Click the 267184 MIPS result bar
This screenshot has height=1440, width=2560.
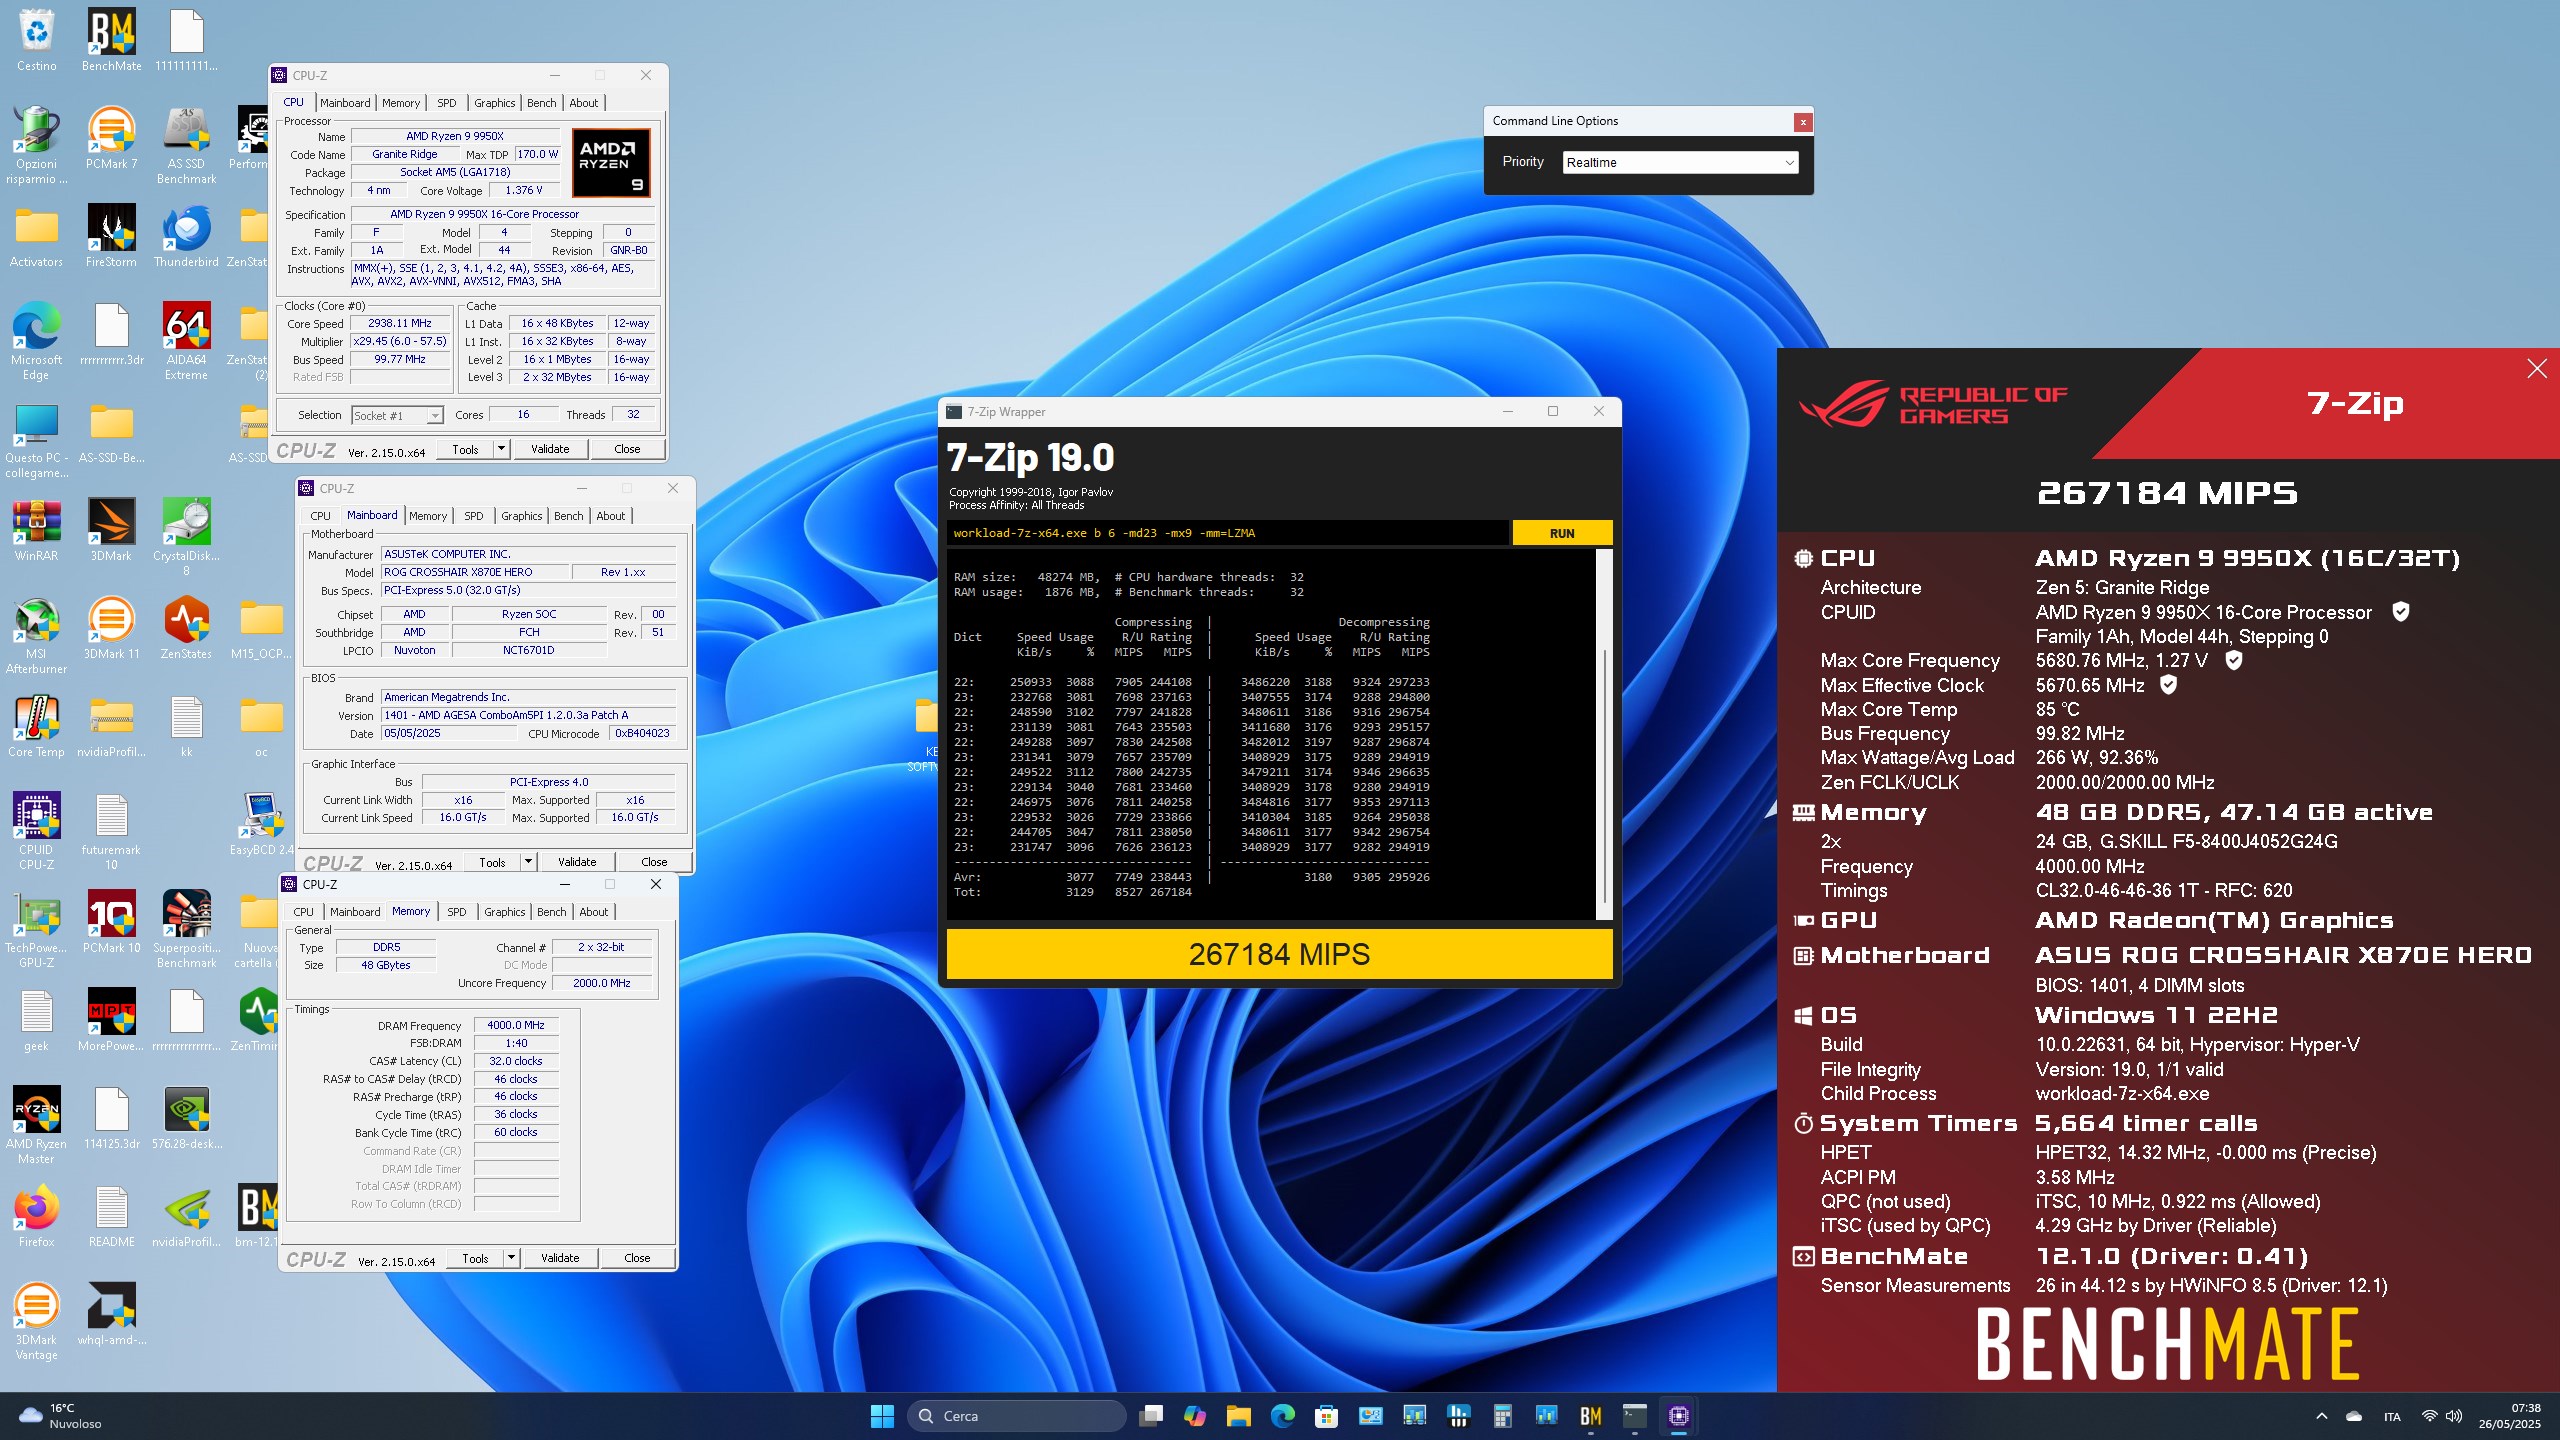[1279, 954]
